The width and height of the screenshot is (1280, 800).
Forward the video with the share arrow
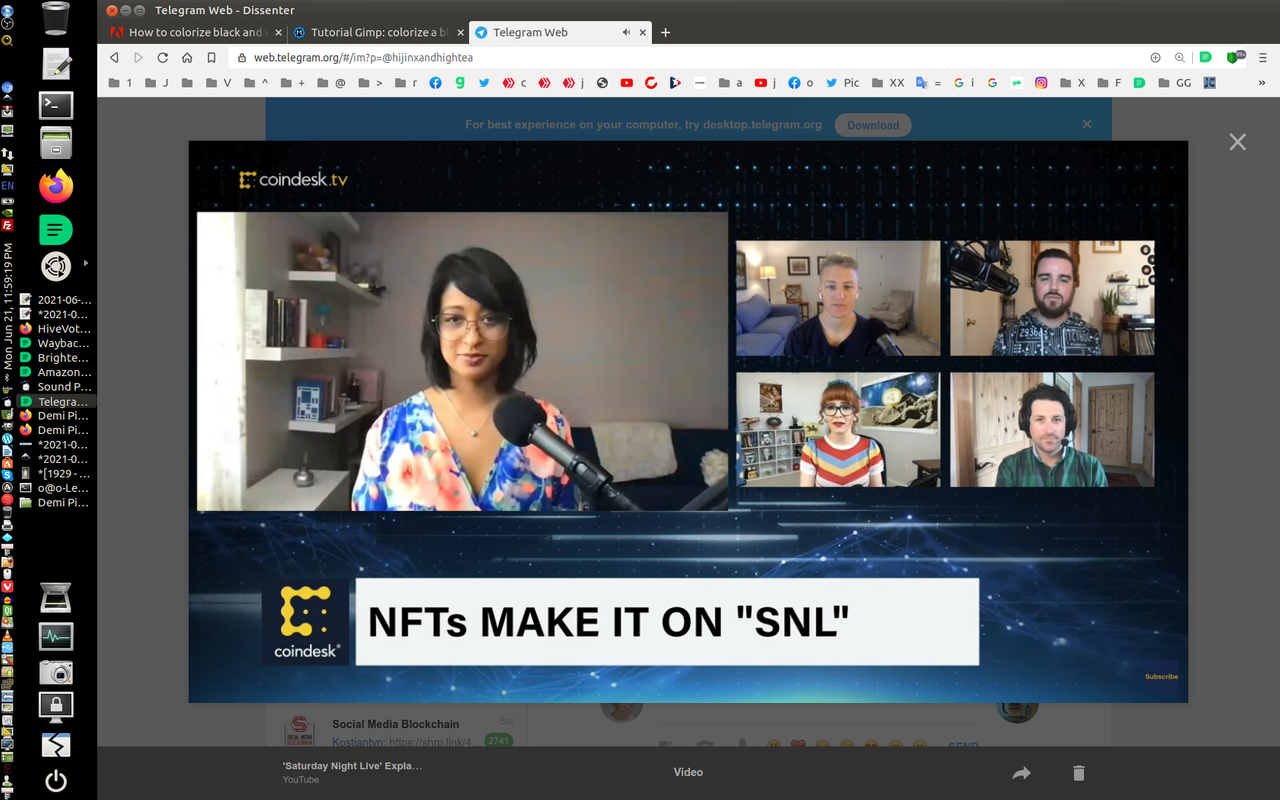(1021, 773)
